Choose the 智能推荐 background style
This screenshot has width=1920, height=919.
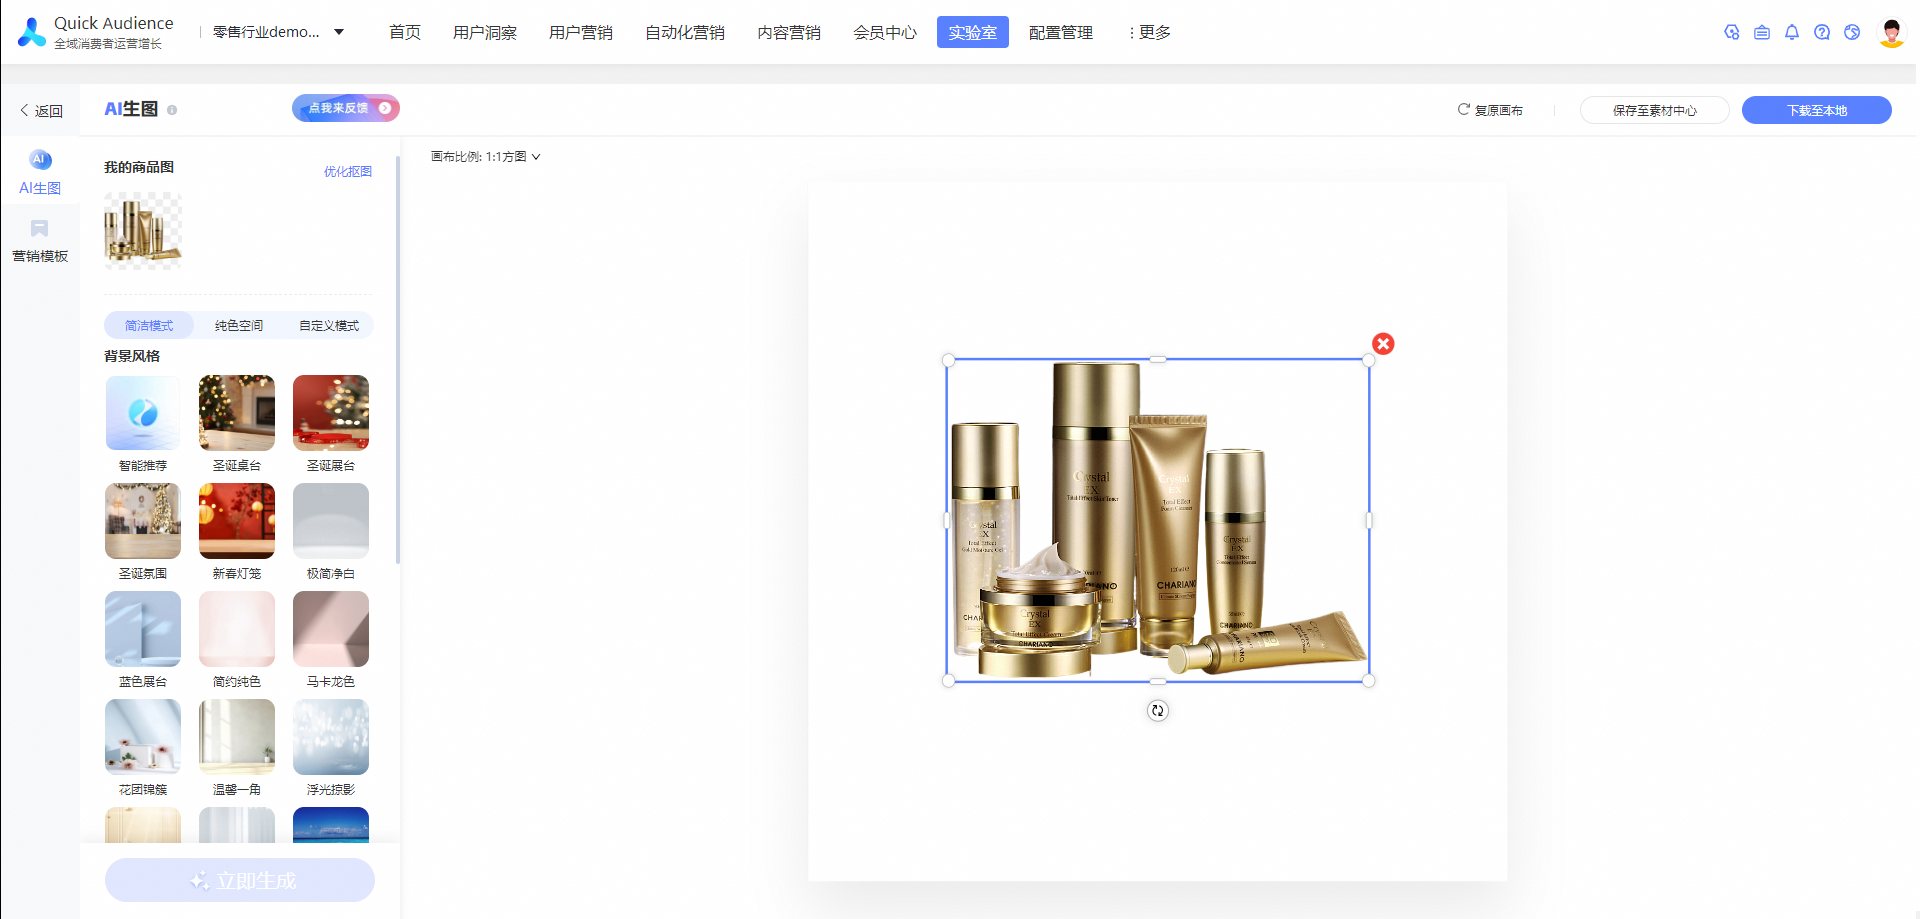[x=143, y=413]
